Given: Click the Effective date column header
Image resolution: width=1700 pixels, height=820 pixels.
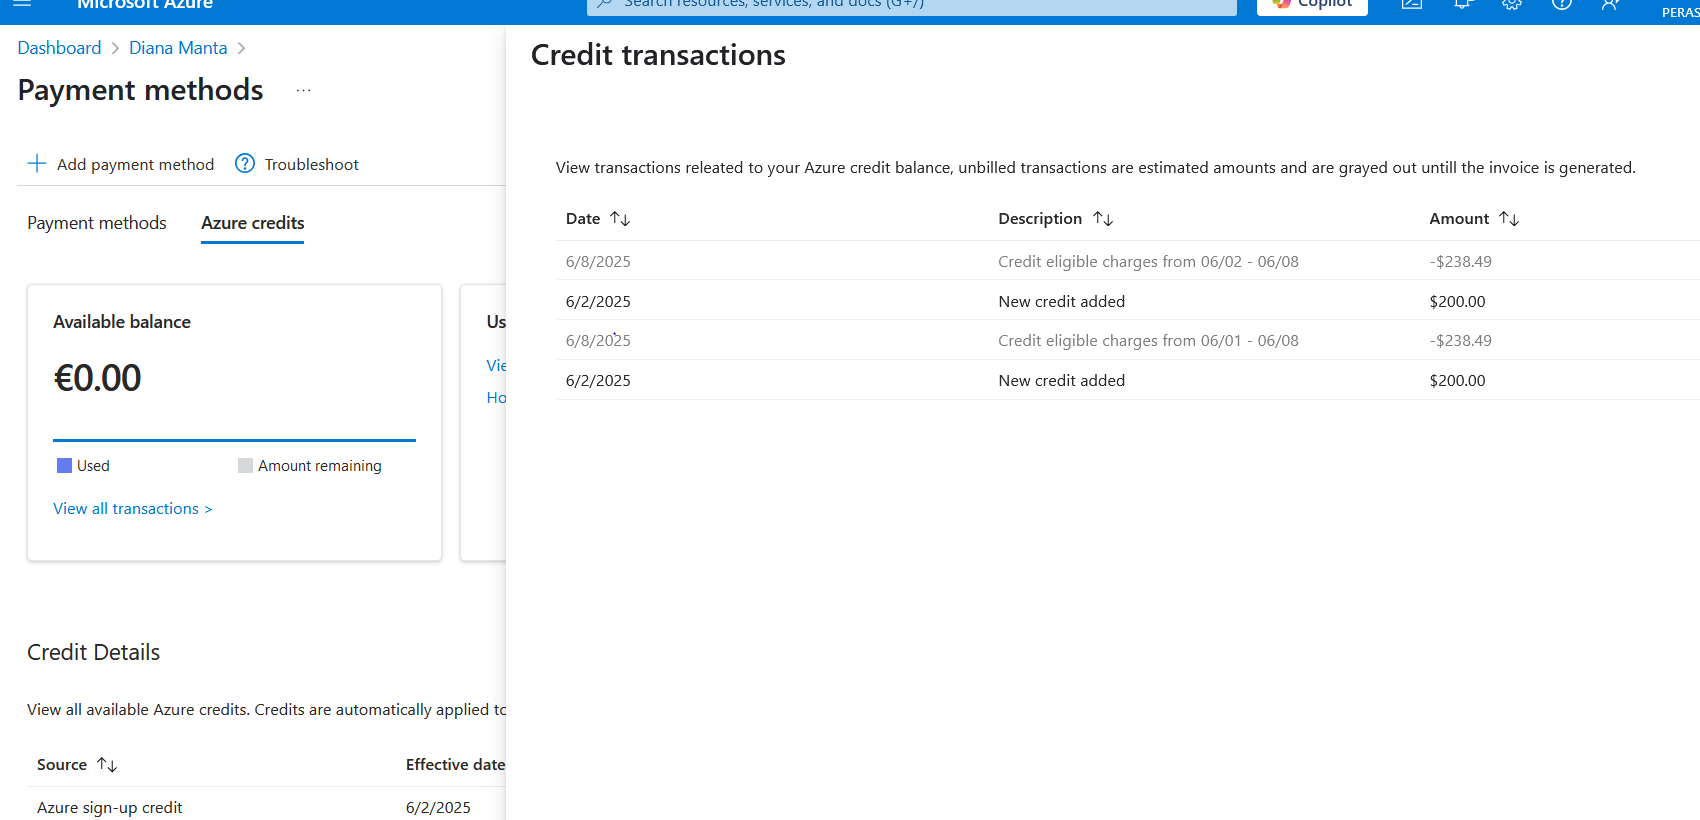Looking at the screenshot, I should (455, 765).
